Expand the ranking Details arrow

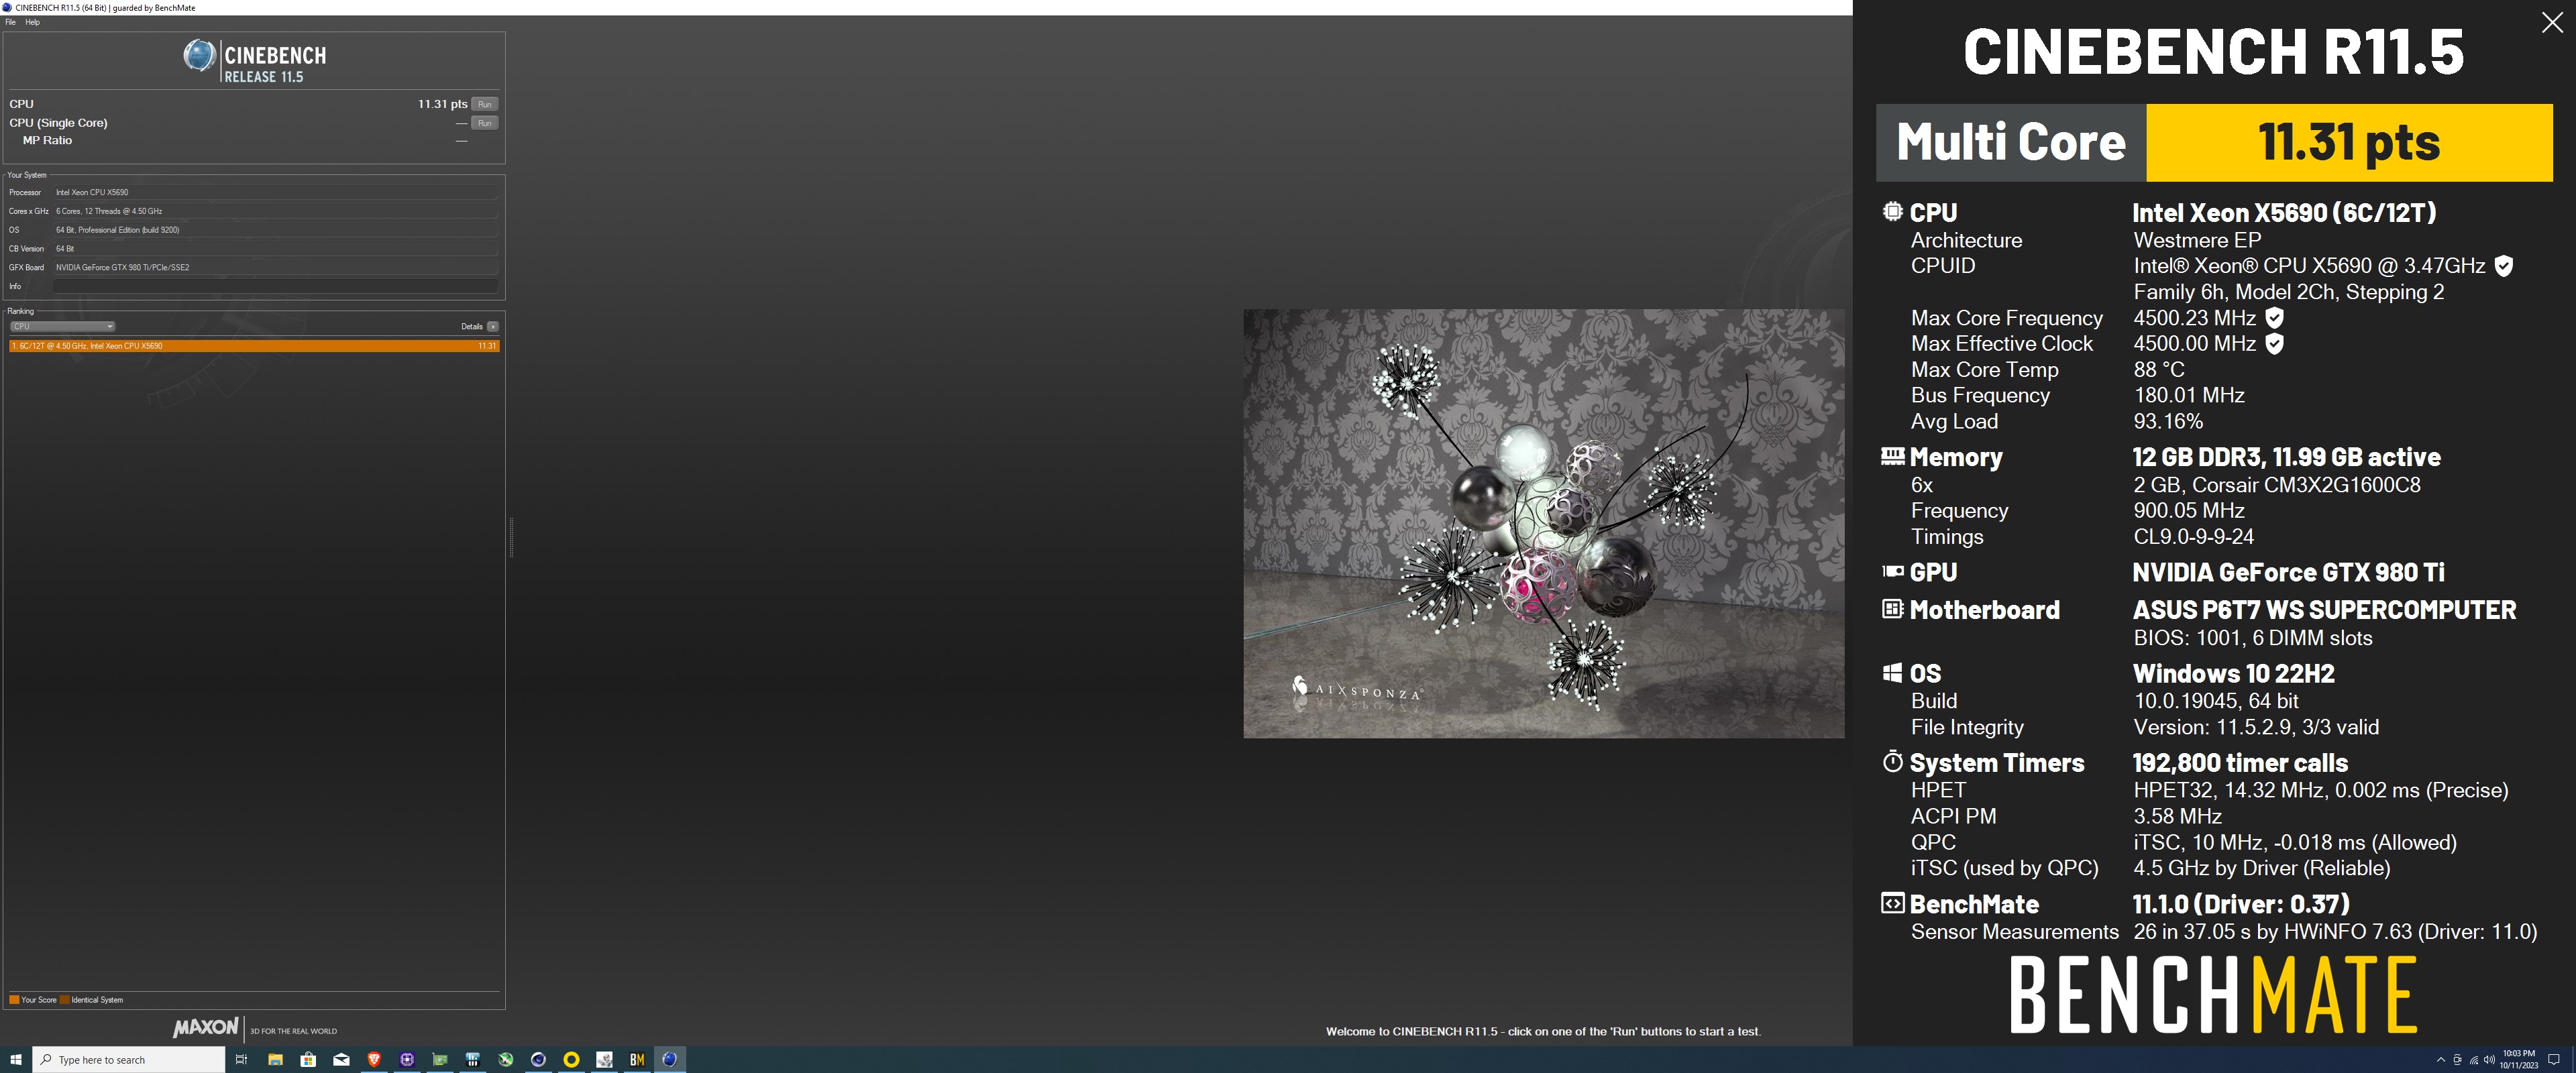tap(492, 326)
